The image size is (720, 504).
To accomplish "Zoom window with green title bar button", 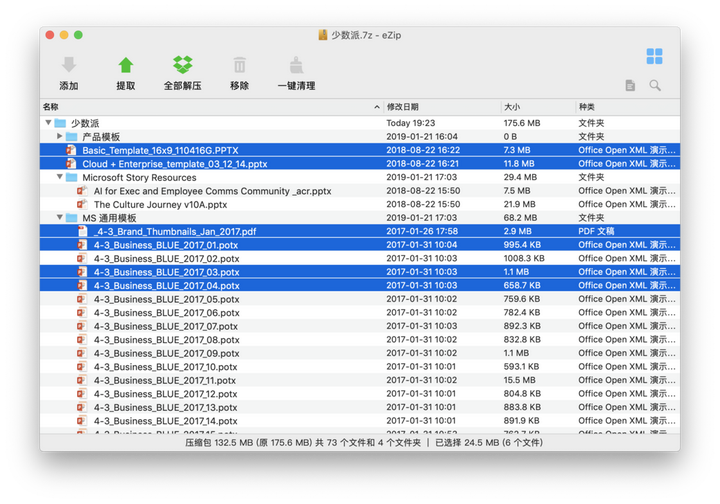I will [x=79, y=35].
